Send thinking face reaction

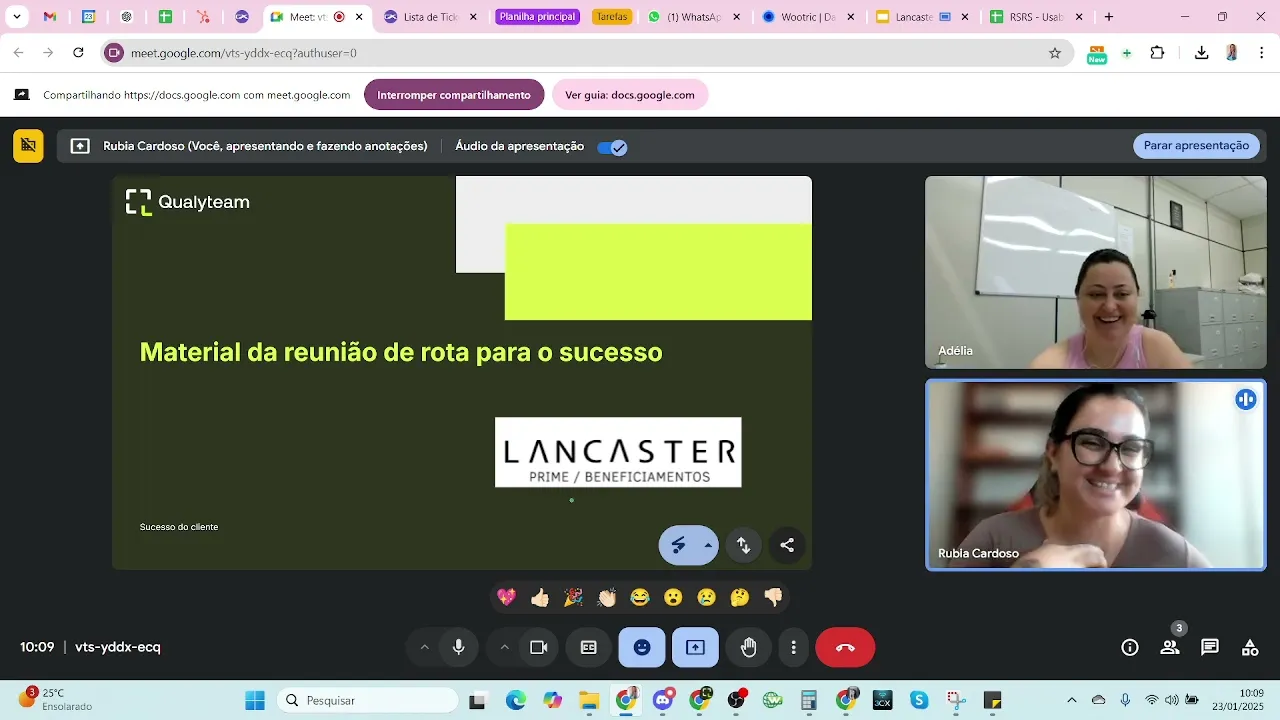[x=740, y=597]
